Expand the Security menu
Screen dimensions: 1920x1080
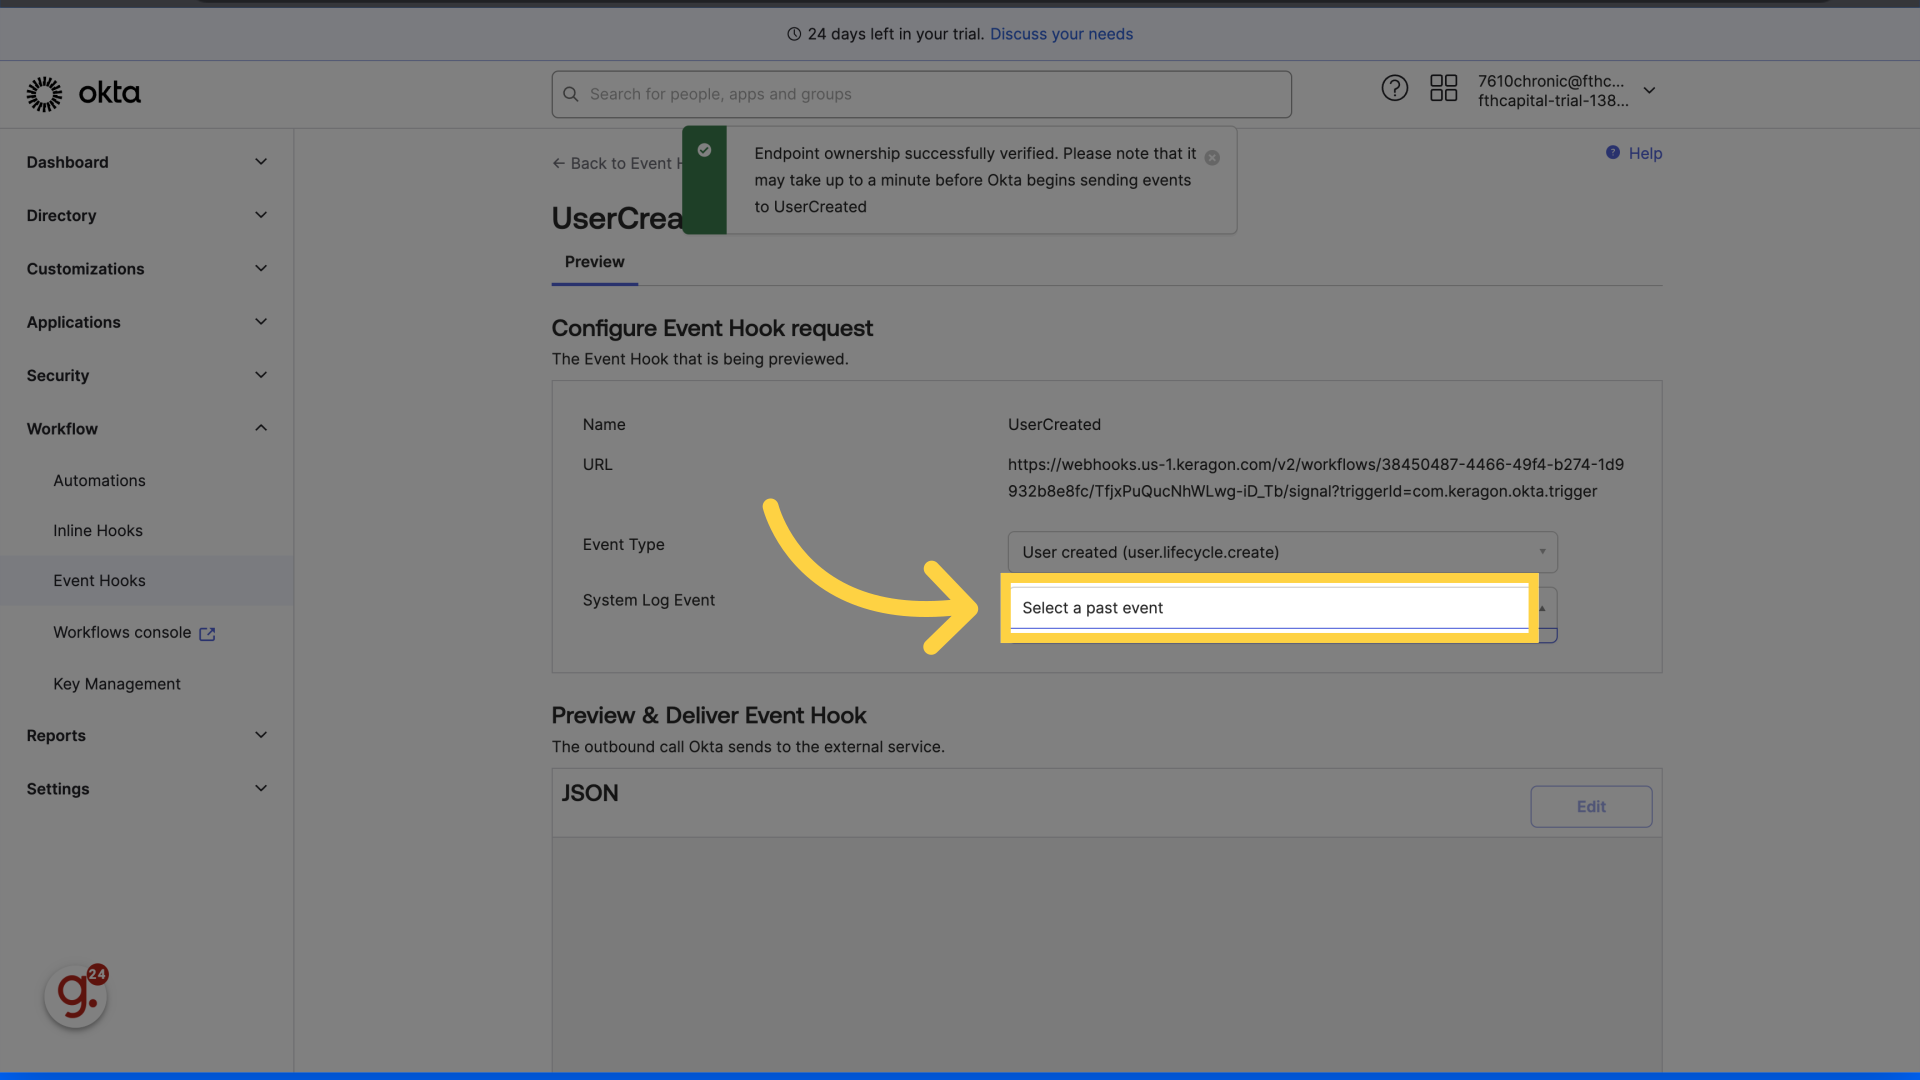pyautogui.click(x=146, y=375)
